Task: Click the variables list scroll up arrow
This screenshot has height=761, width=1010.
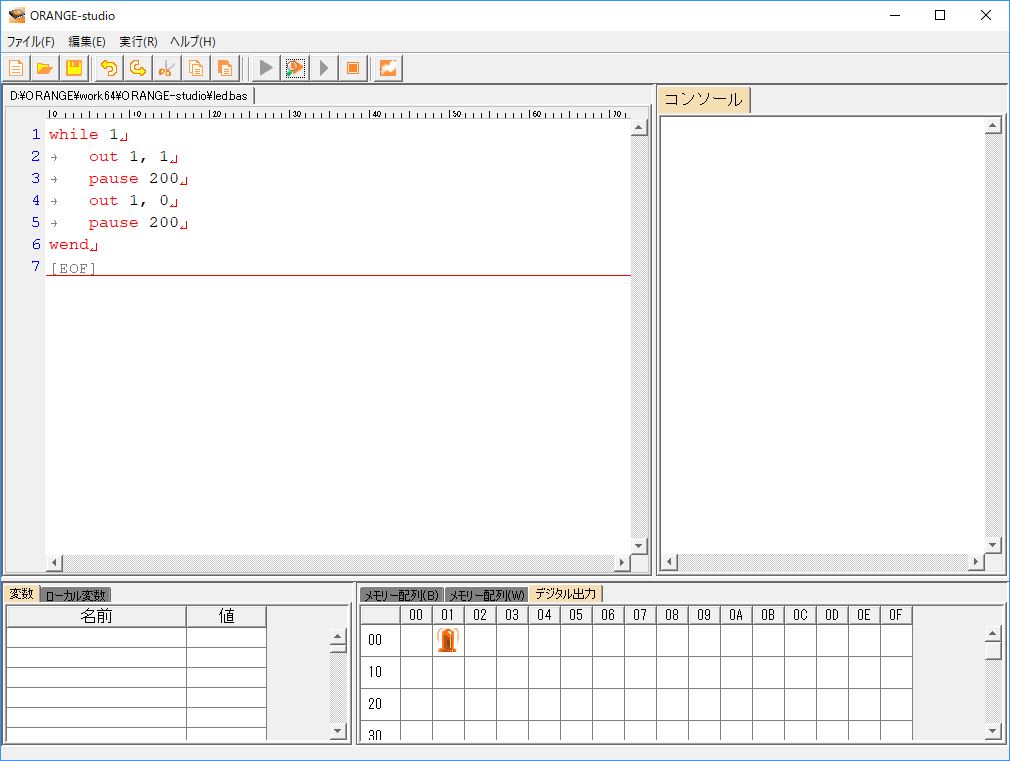Action: (x=338, y=637)
